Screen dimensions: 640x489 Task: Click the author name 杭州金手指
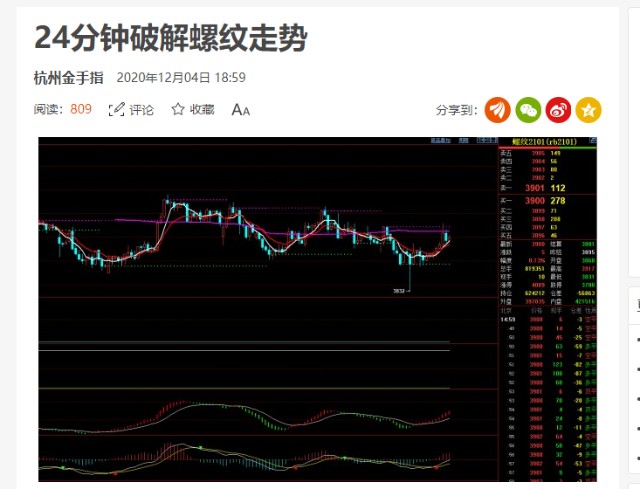(68, 77)
